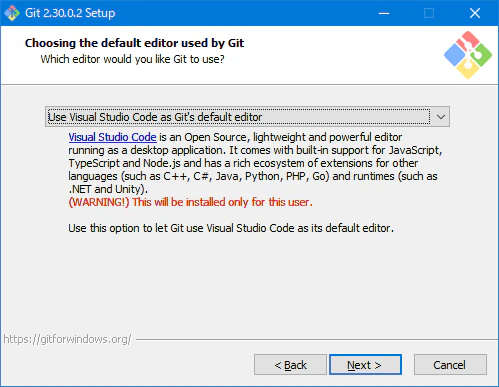Select the 'Use Visual Studio Code' combo box
This screenshot has height=387, width=499.
tap(247, 117)
